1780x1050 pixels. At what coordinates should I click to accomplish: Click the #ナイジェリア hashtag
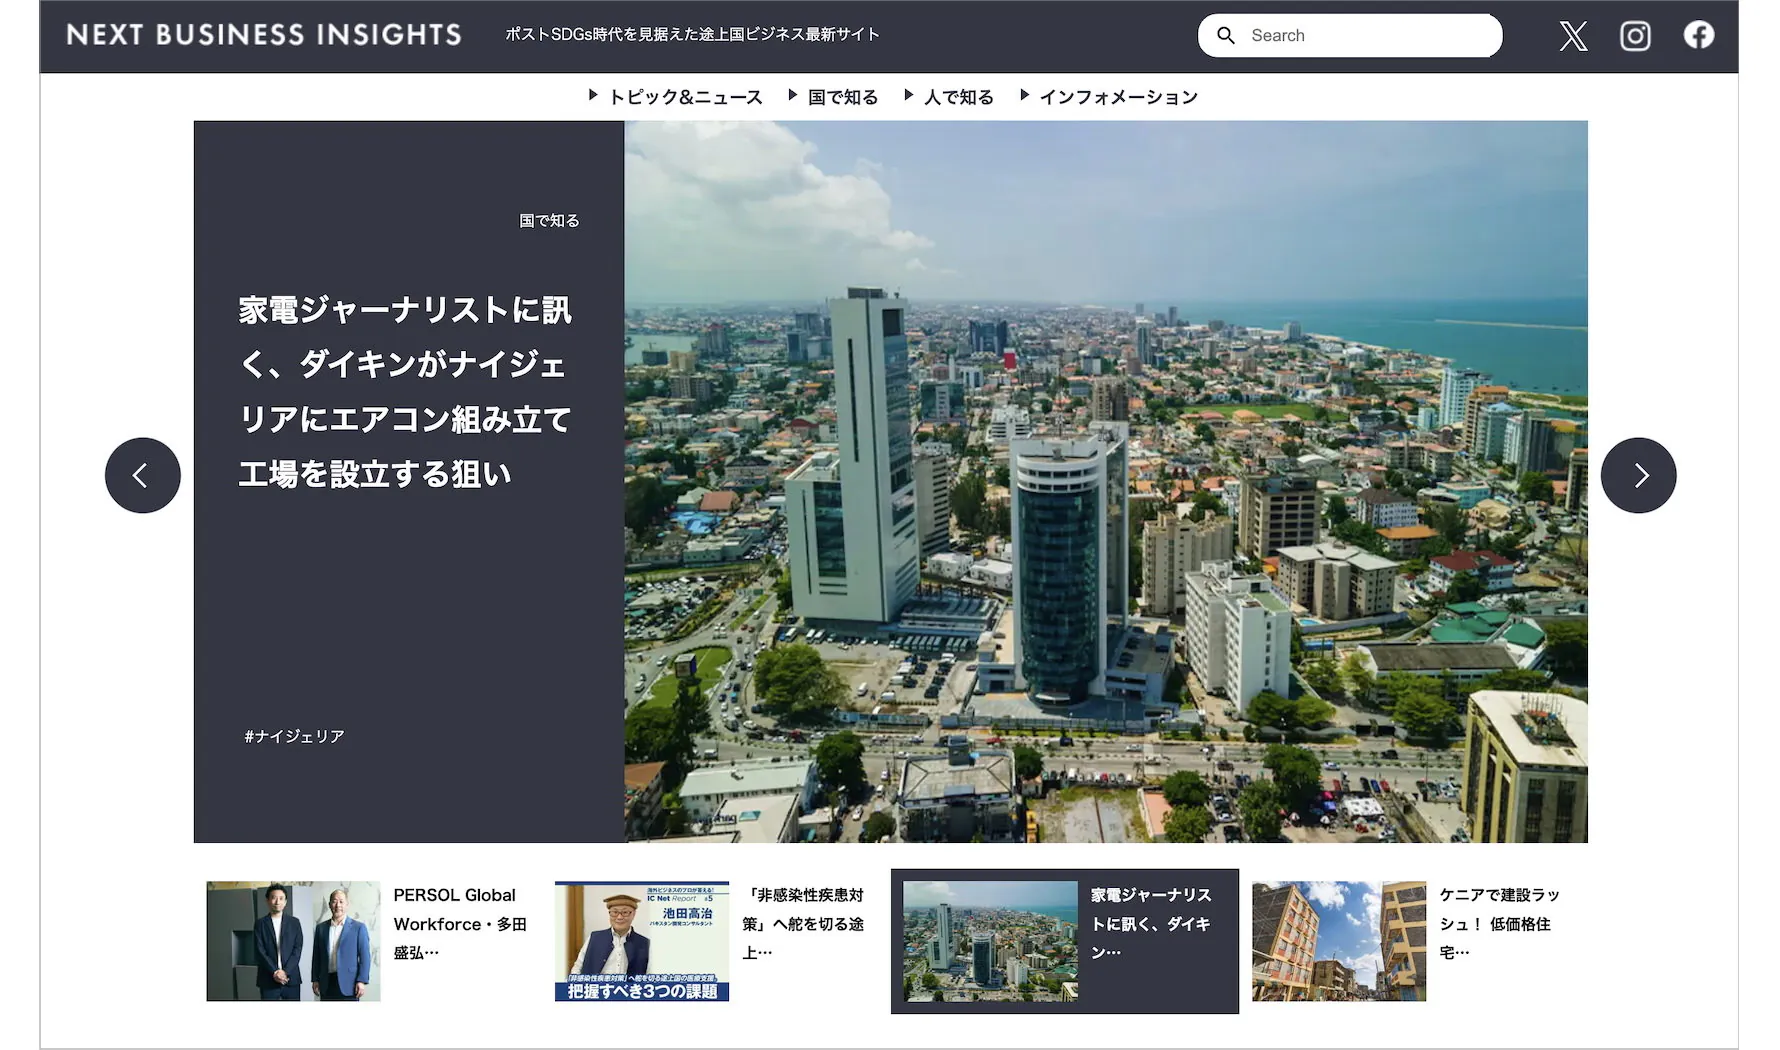point(294,736)
